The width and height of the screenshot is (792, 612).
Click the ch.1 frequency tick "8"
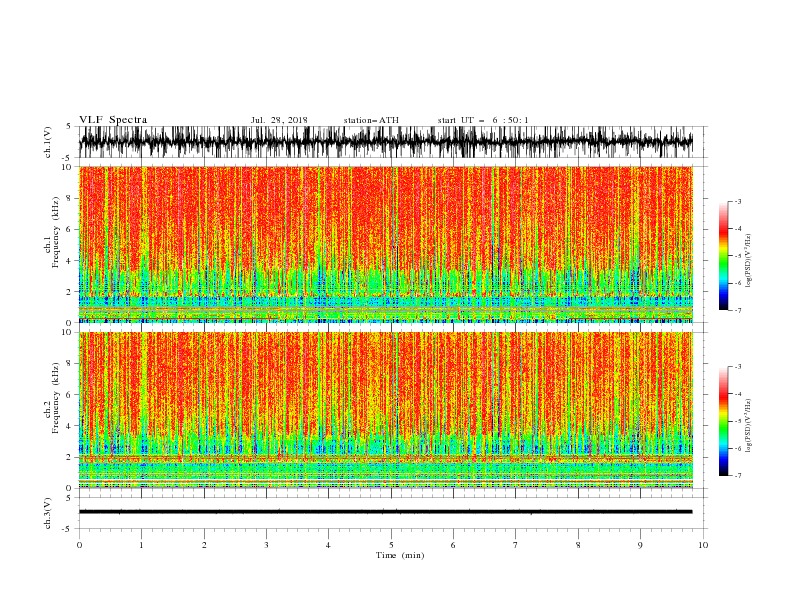69,198
